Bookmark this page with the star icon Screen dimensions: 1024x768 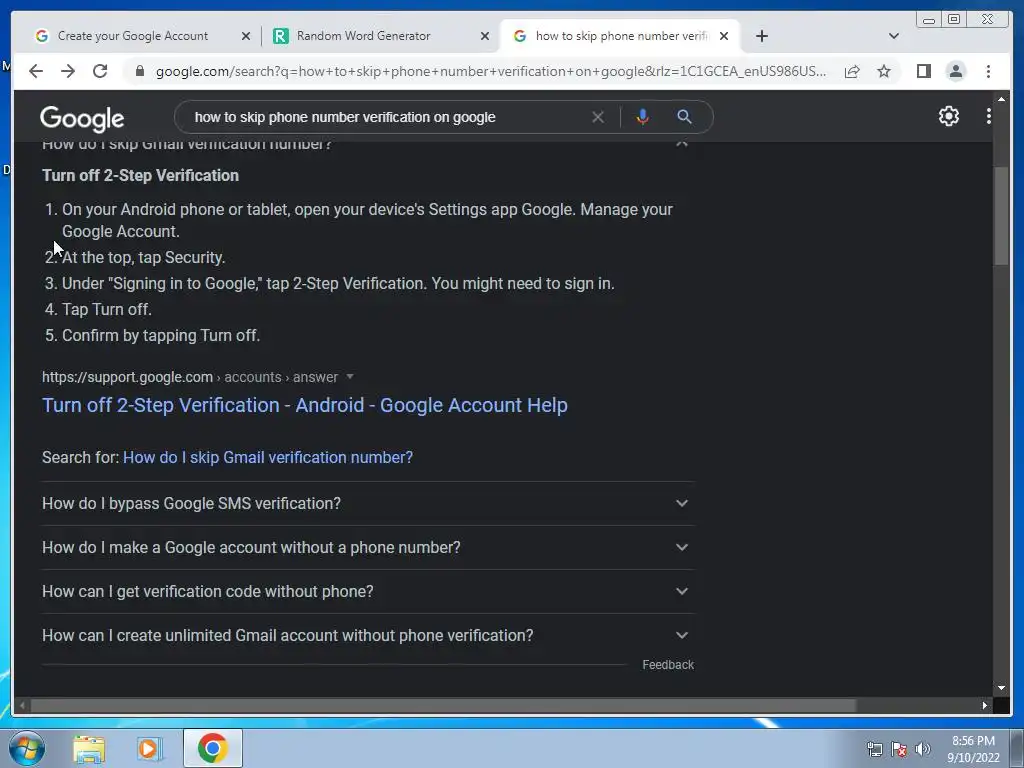tap(884, 71)
